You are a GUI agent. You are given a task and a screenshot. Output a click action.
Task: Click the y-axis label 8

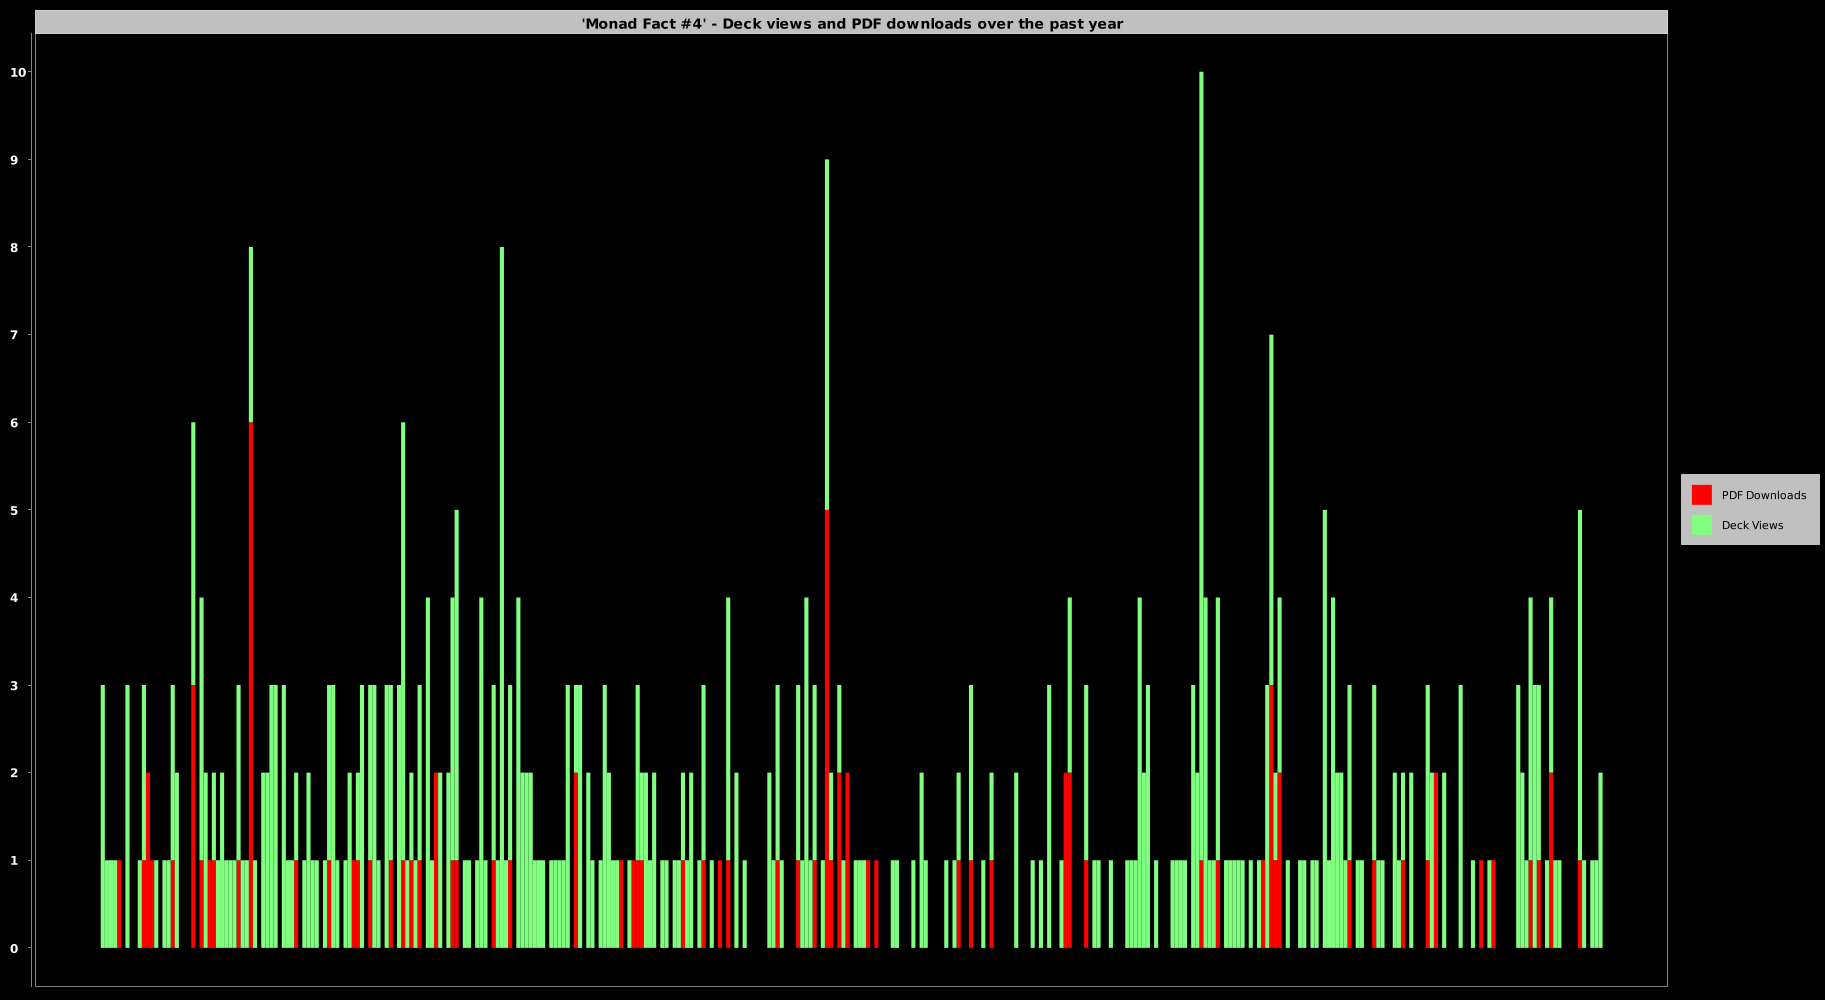[14, 247]
